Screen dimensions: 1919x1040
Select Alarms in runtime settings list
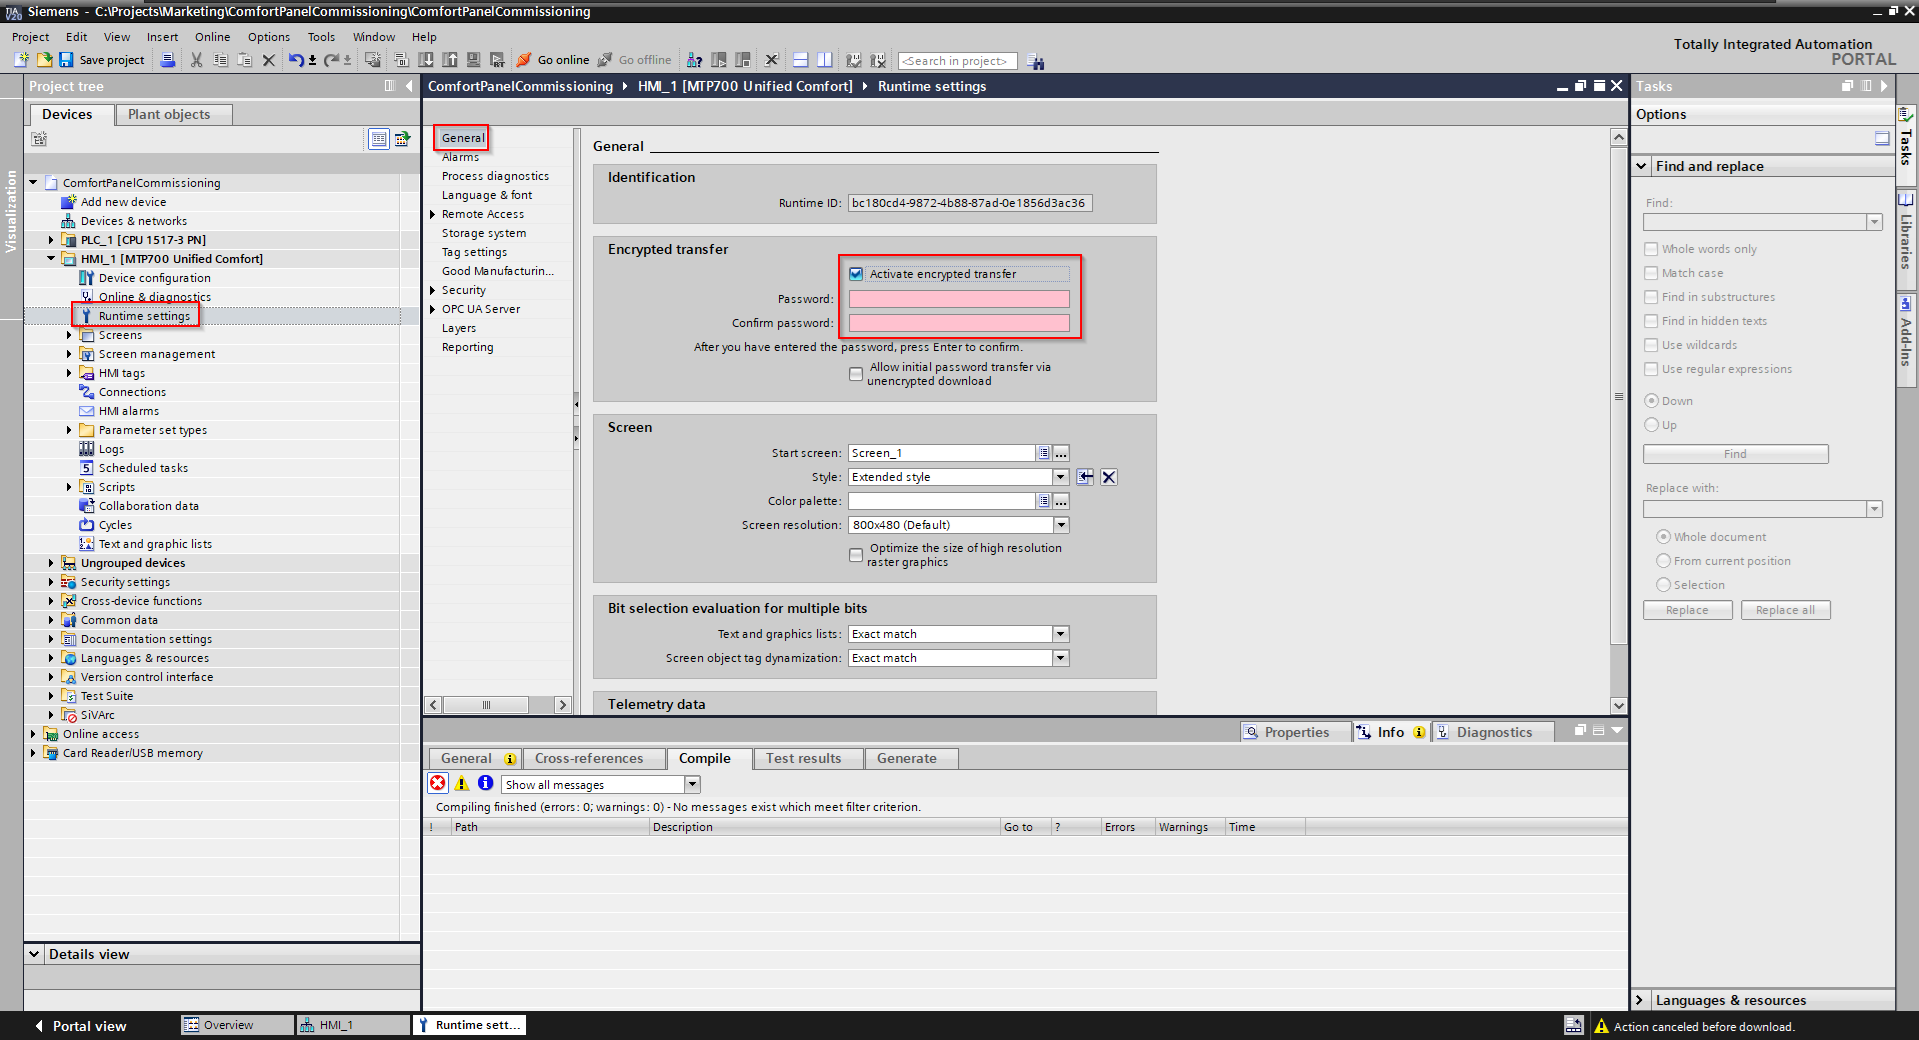[x=460, y=157]
